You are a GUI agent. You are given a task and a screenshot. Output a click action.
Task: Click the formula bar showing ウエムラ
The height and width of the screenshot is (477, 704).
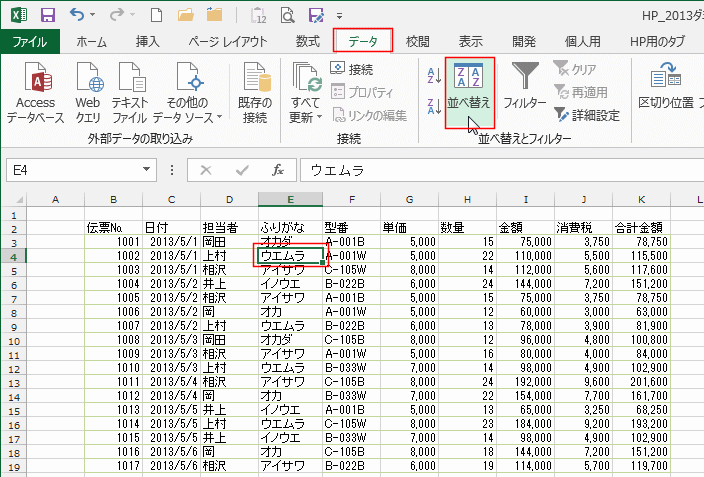pyautogui.click(x=500, y=171)
